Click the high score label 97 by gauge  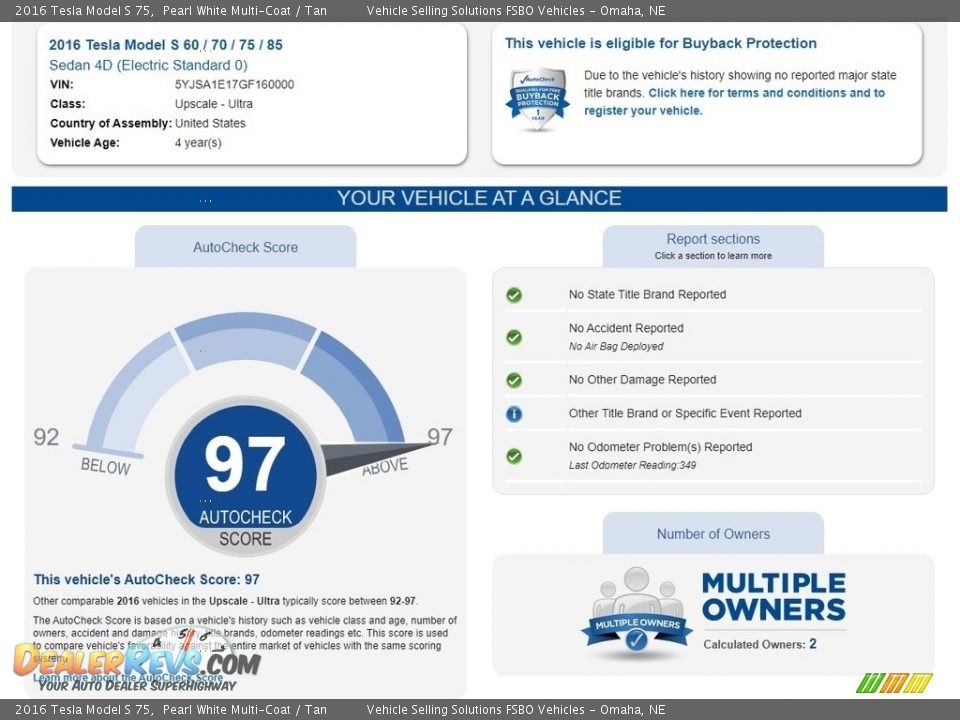[440, 437]
